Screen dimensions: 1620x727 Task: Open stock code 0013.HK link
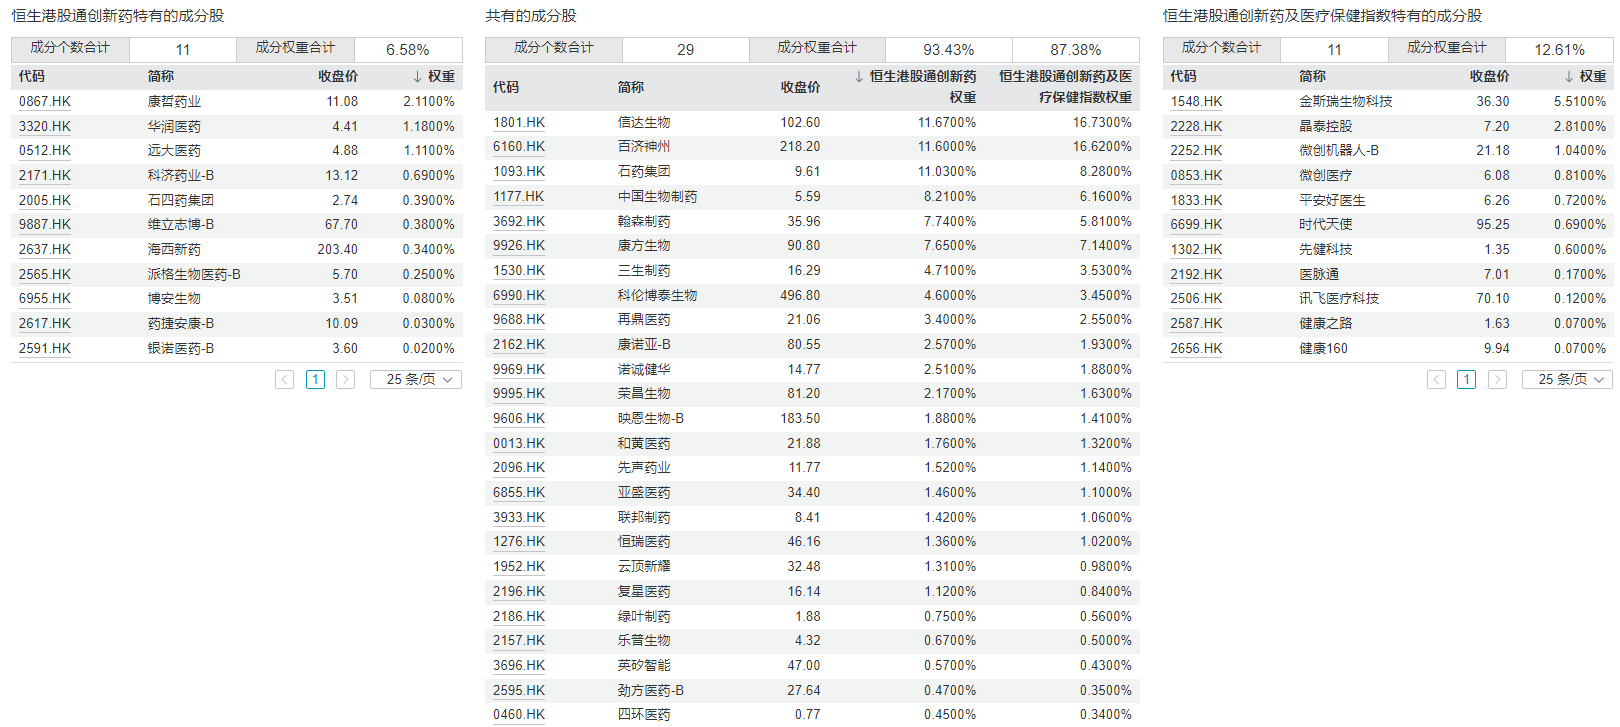[519, 444]
